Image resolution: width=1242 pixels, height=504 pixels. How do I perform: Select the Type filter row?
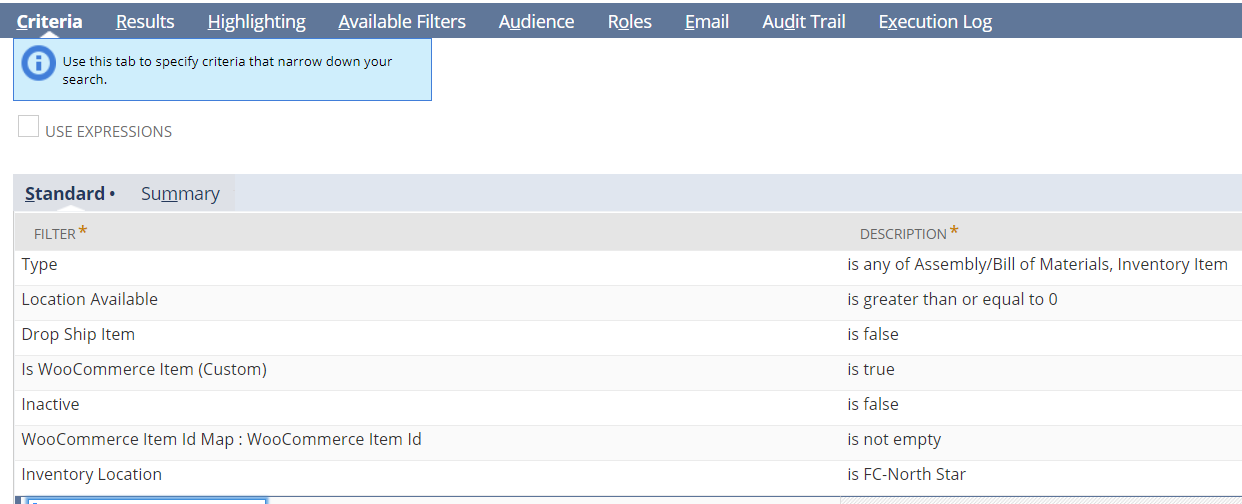(x=40, y=265)
